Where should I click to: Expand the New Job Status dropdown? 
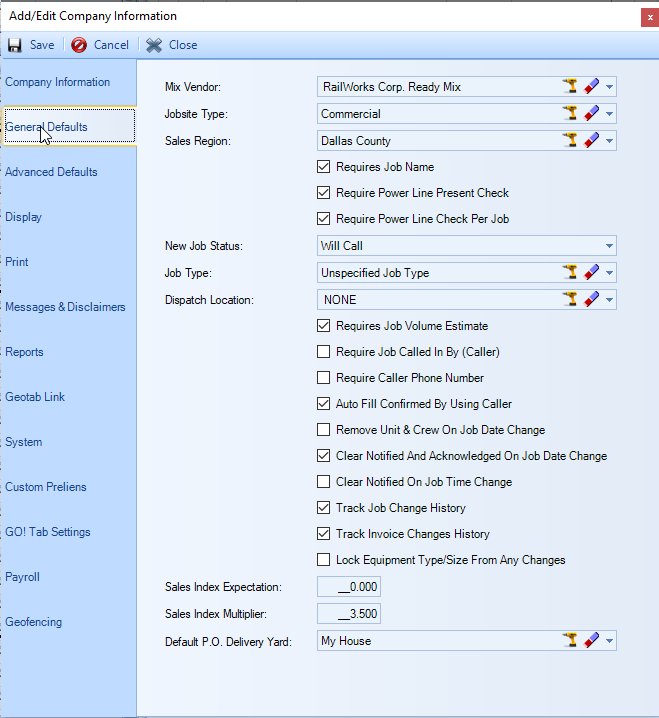pos(608,246)
